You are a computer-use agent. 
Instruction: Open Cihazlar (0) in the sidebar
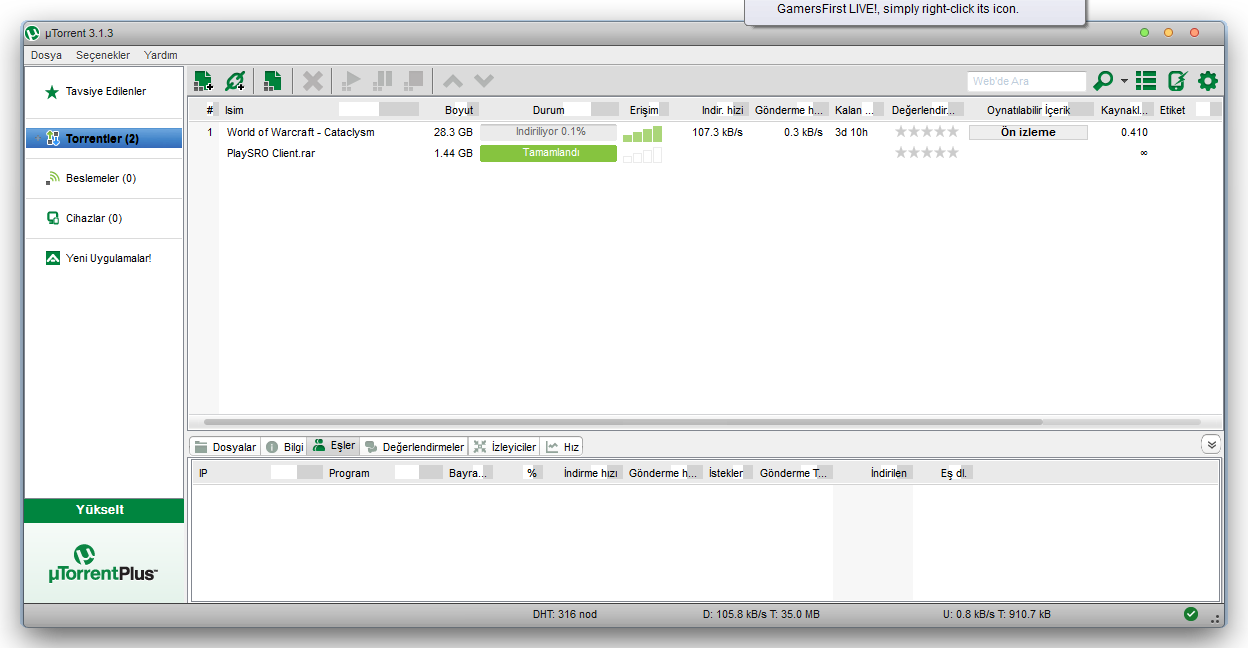pyautogui.click(x=105, y=219)
